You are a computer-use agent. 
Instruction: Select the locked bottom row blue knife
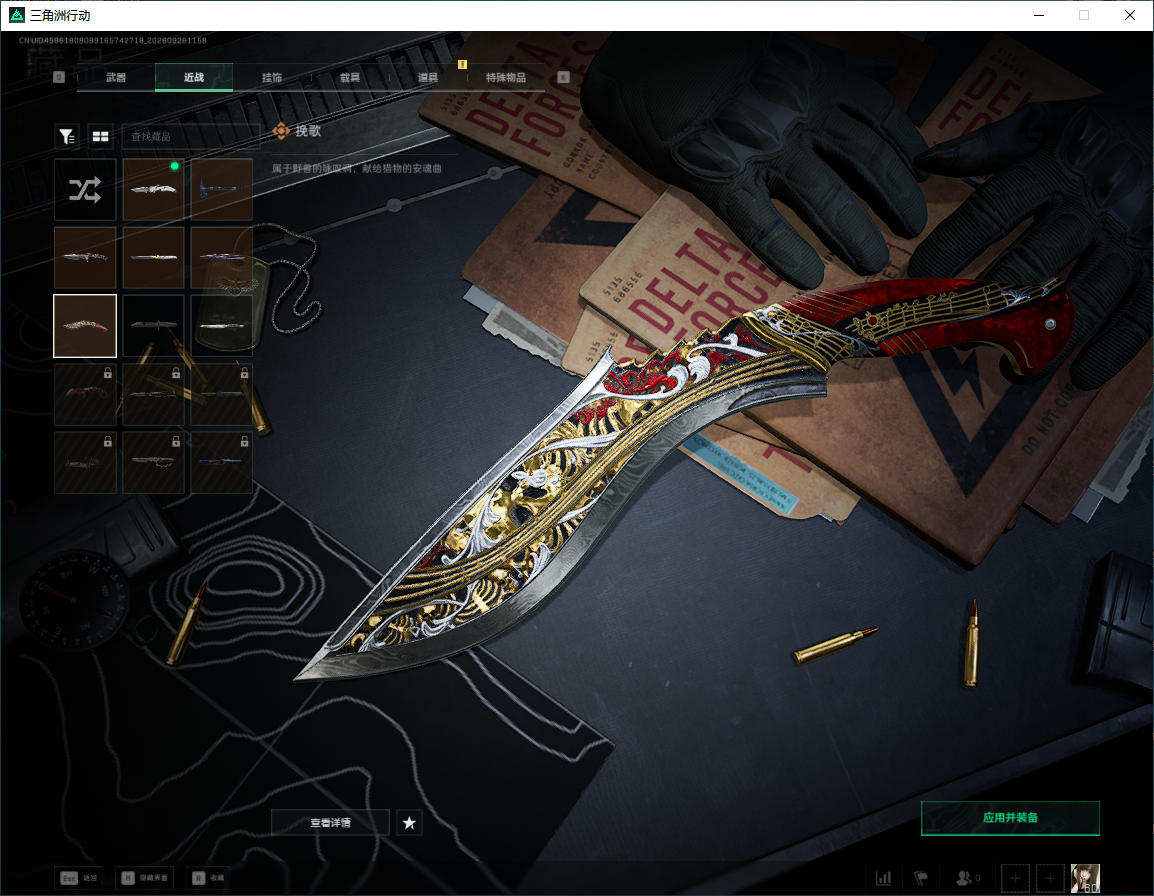click(222, 462)
